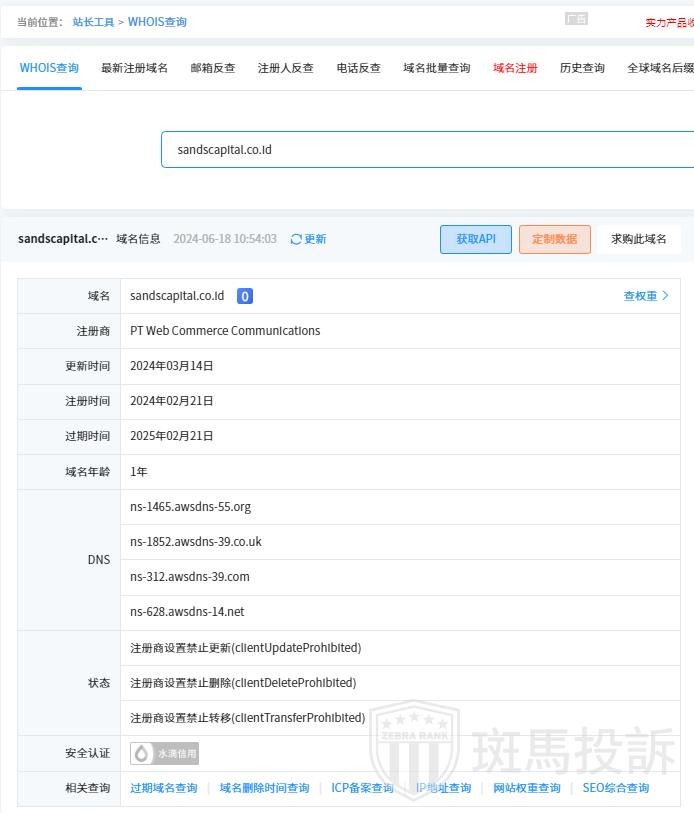Click the red 域名注册 tab
Viewport: 694px width, 813px height.
coord(515,68)
